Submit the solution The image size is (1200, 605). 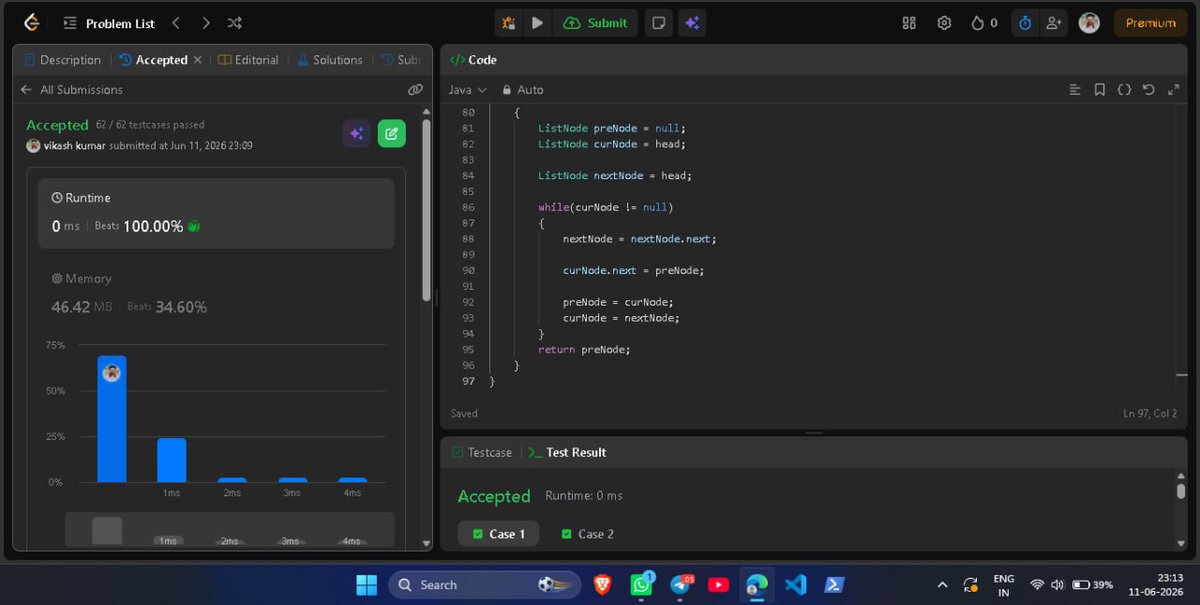coord(595,23)
